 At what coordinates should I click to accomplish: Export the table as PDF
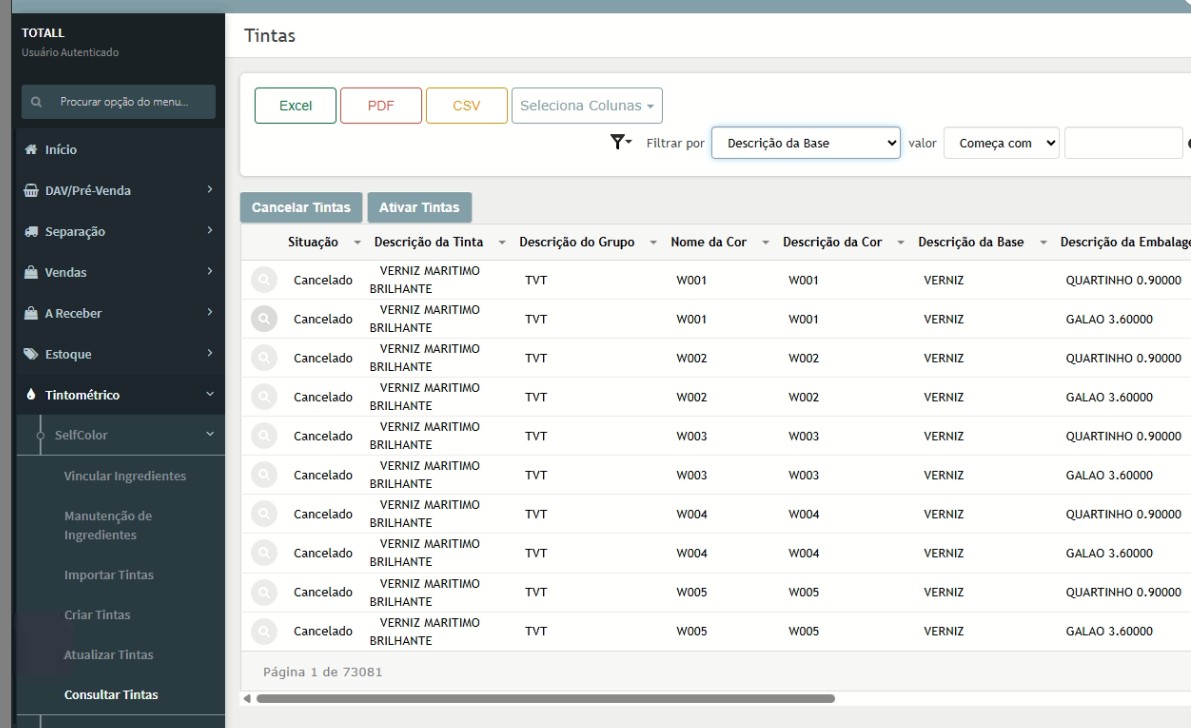point(381,106)
